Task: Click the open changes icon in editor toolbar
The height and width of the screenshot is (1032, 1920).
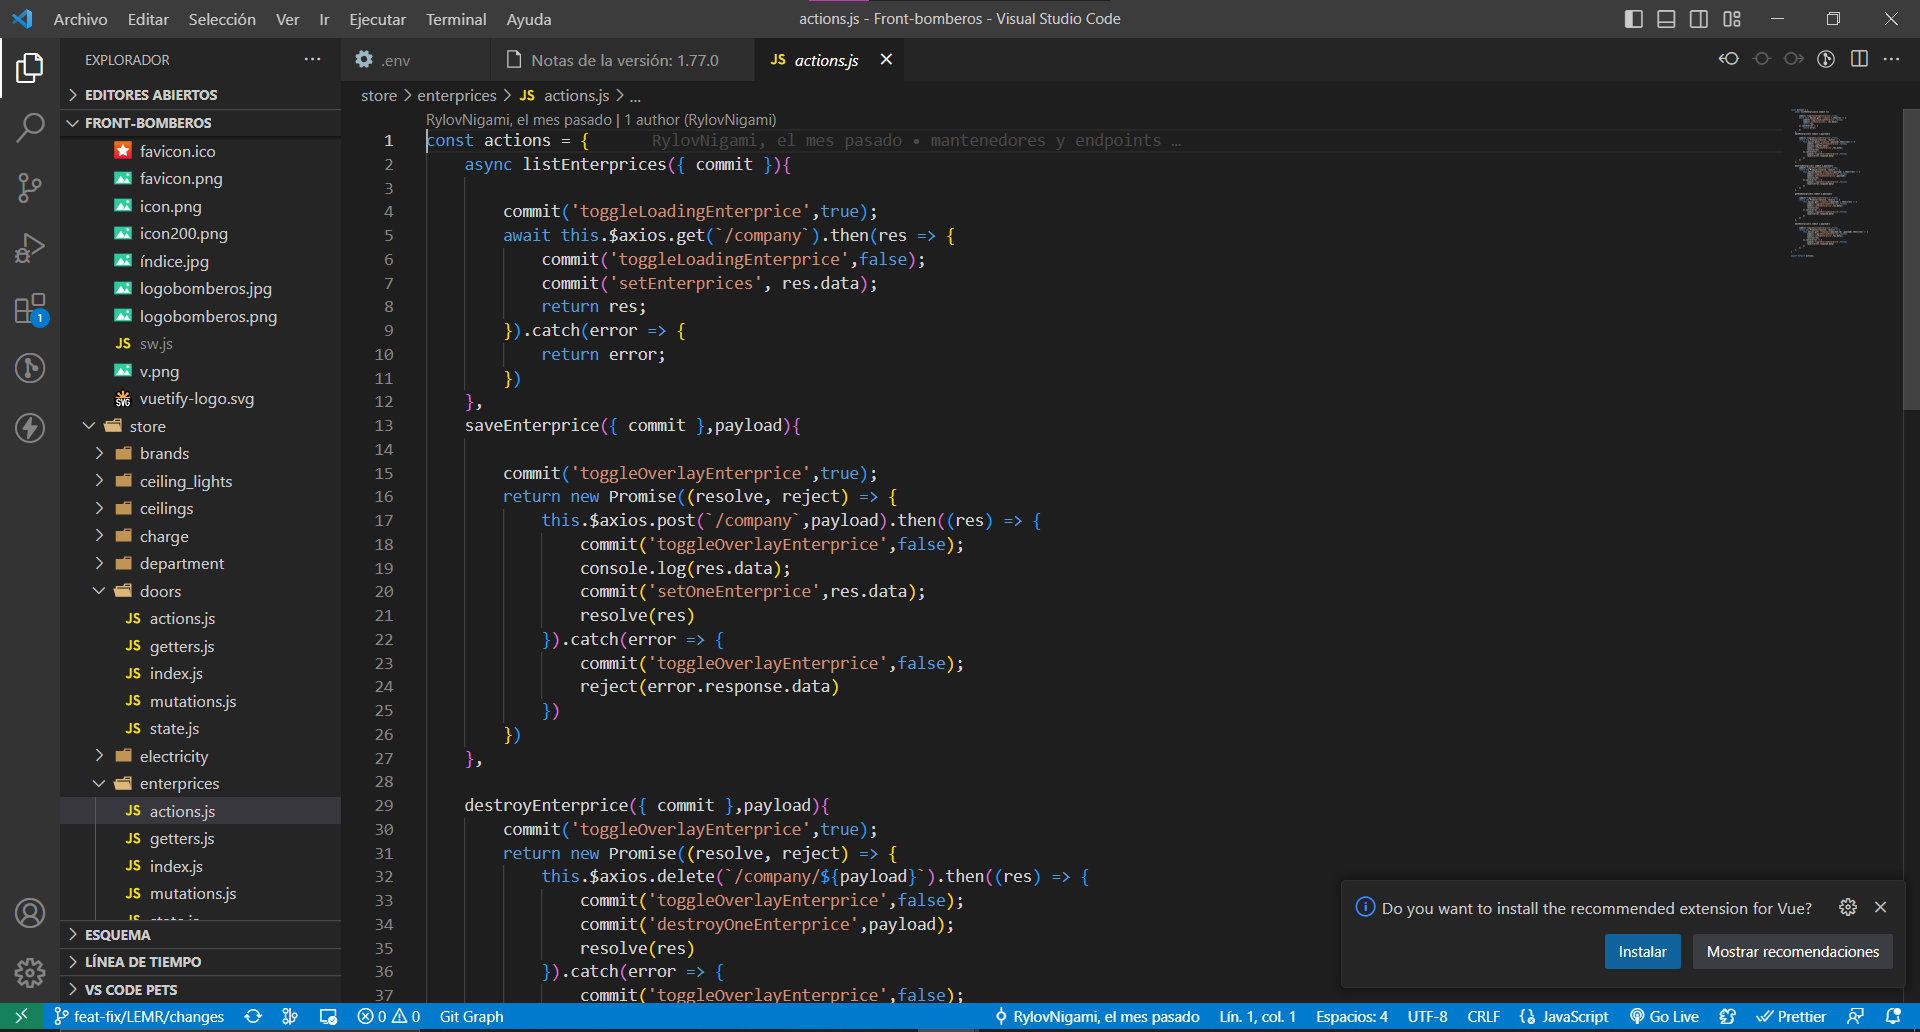Action: (x=1729, y=59)
